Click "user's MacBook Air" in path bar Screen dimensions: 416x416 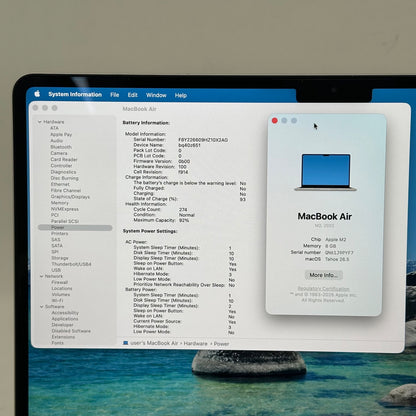(154, 343)
